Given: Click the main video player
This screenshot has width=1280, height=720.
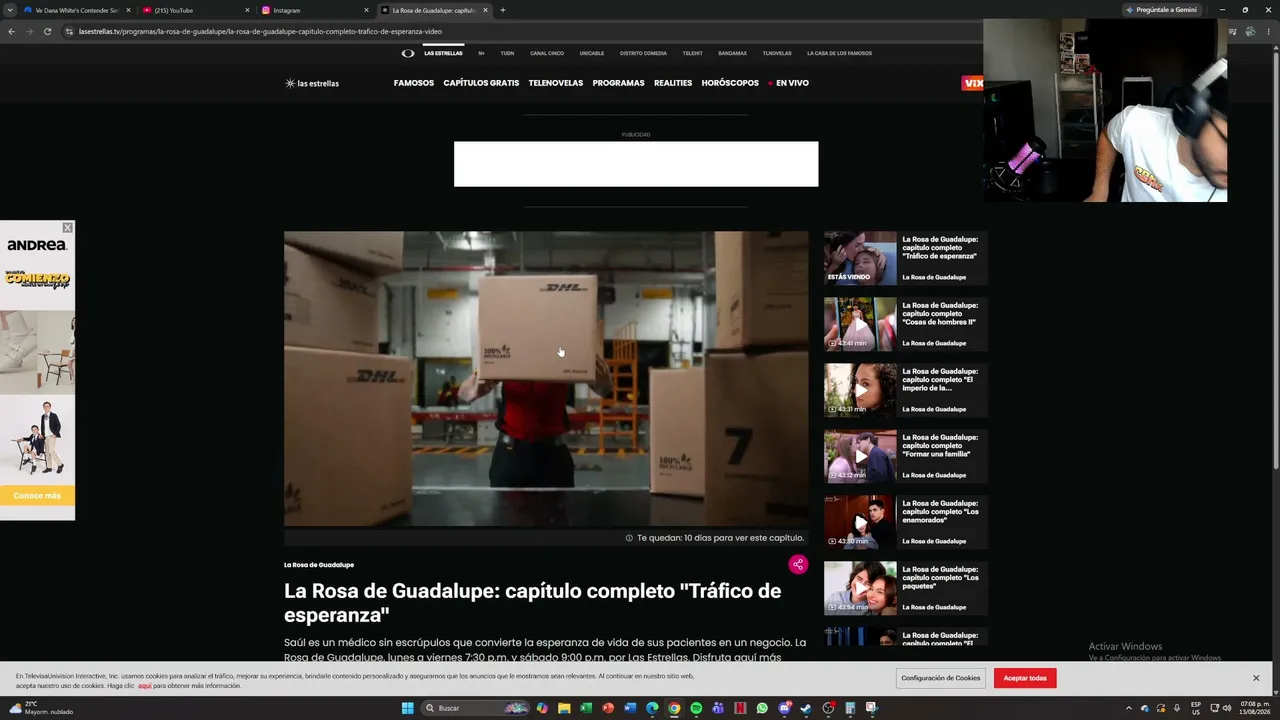Looking at the screenshot, I should point(546,379).
